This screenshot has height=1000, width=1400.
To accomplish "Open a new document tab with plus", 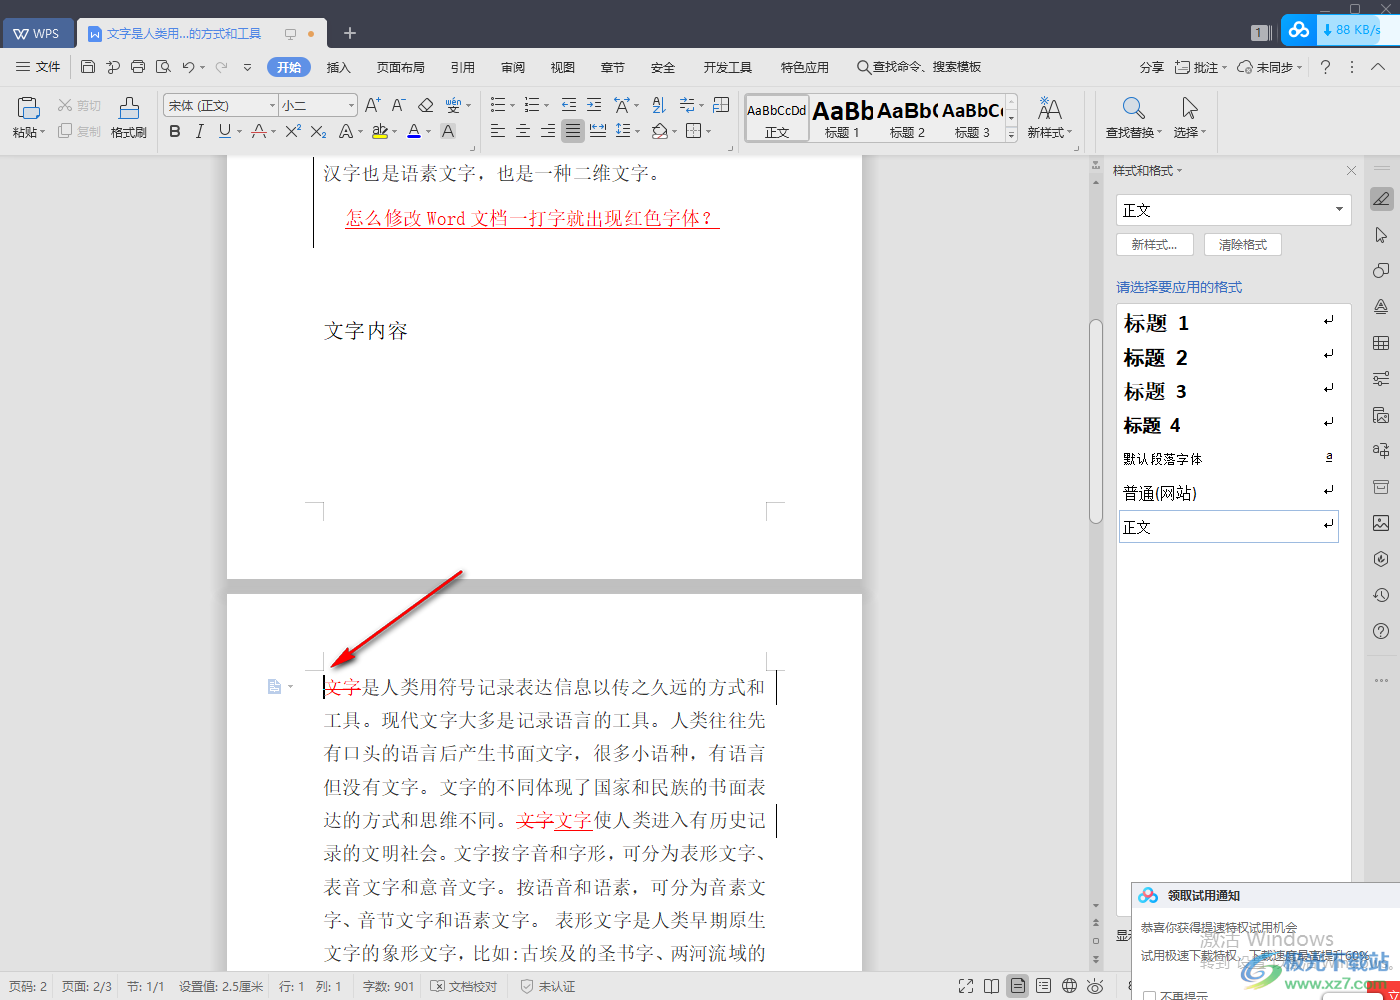I will click(350, 33).
